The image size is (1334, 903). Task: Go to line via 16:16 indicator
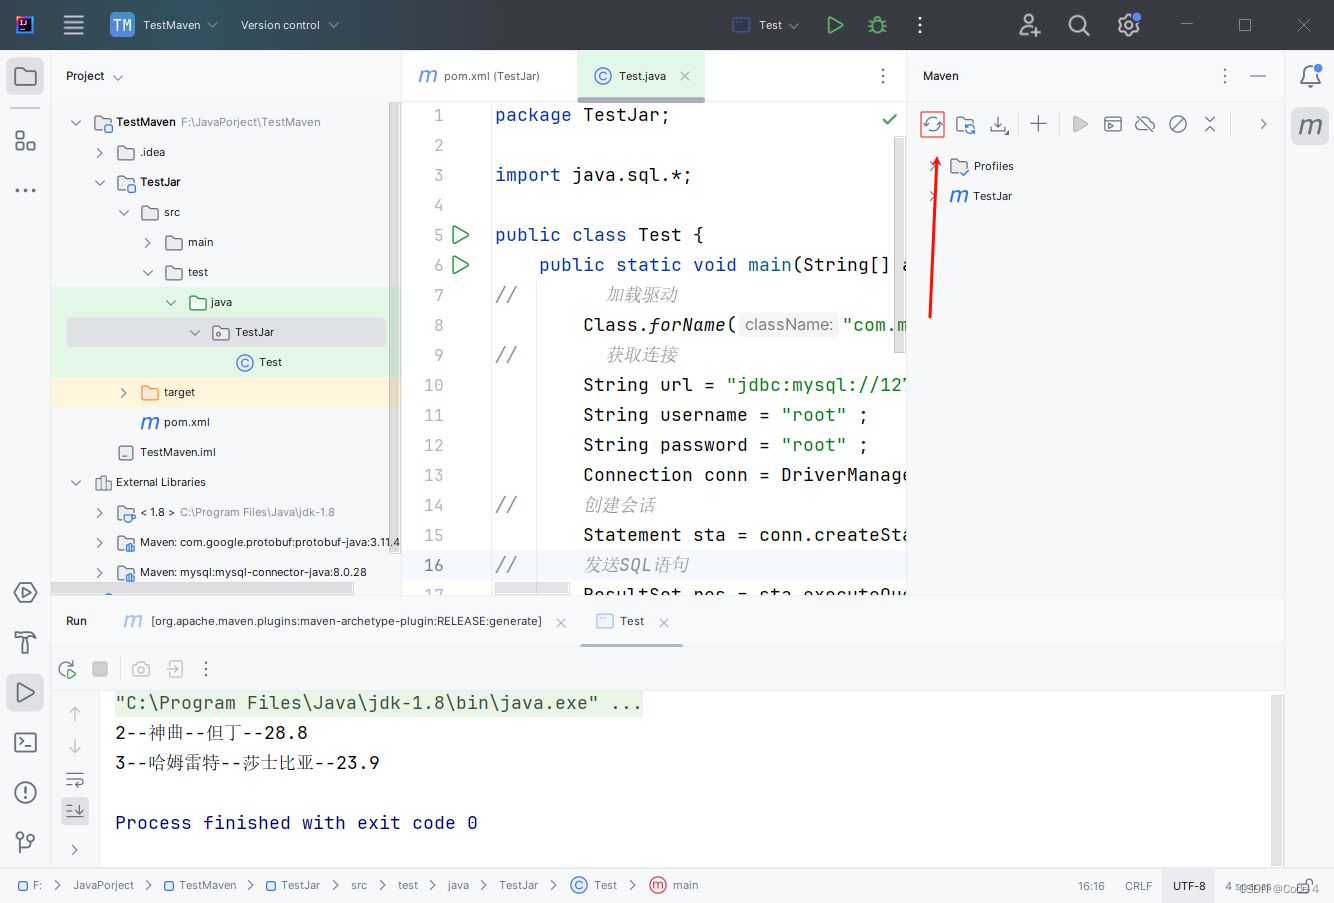coord(1091,886)
